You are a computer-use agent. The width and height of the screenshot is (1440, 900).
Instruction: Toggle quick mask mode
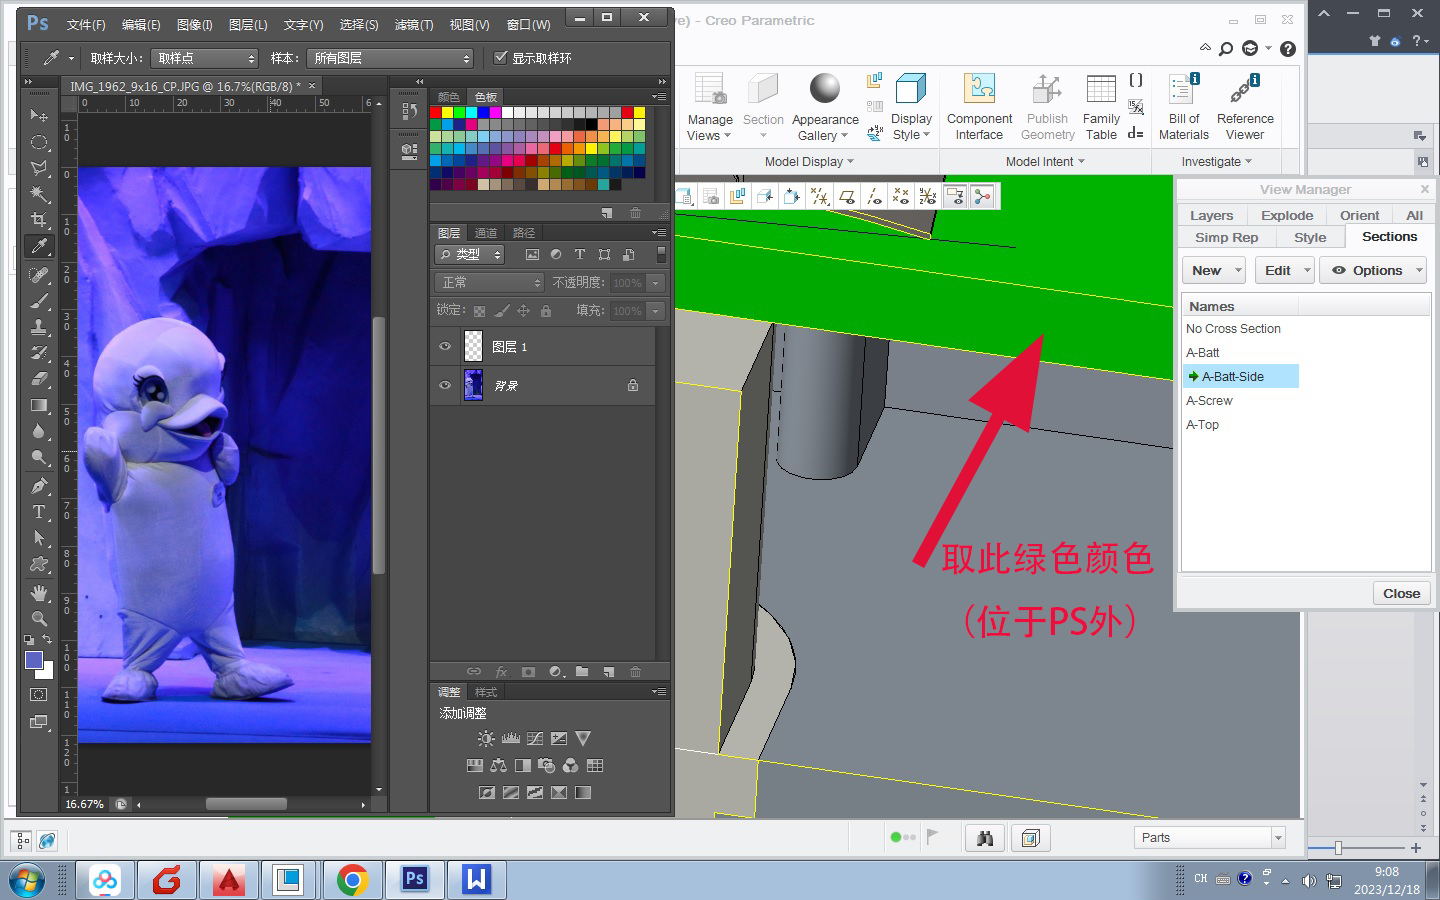(39, 694)
